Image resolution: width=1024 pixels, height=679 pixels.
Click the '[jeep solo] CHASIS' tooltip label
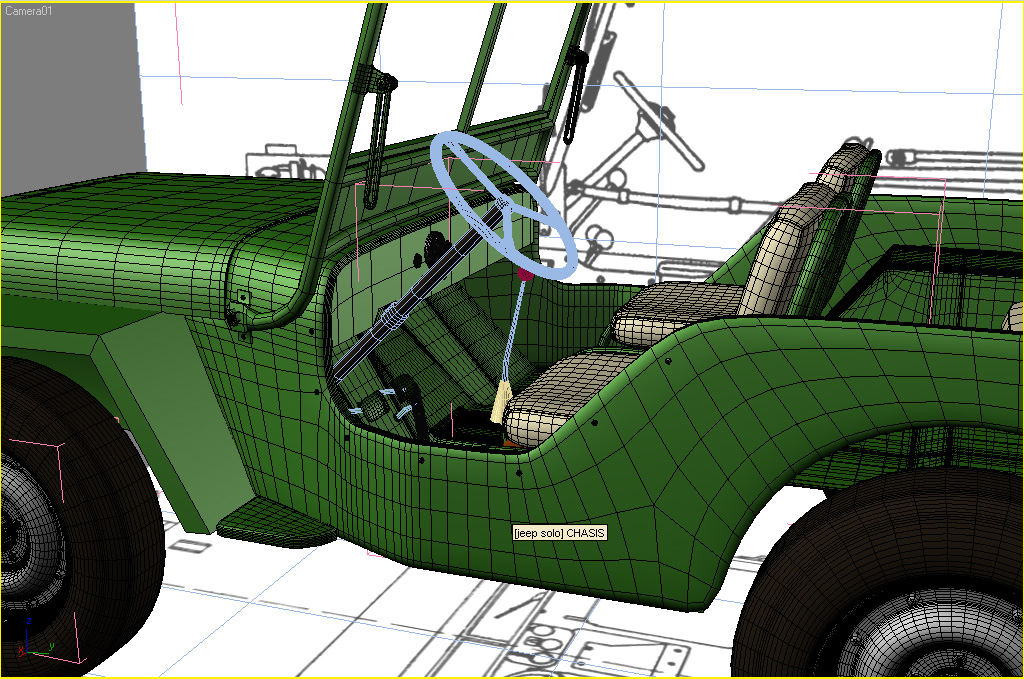[x=560, y=533]
